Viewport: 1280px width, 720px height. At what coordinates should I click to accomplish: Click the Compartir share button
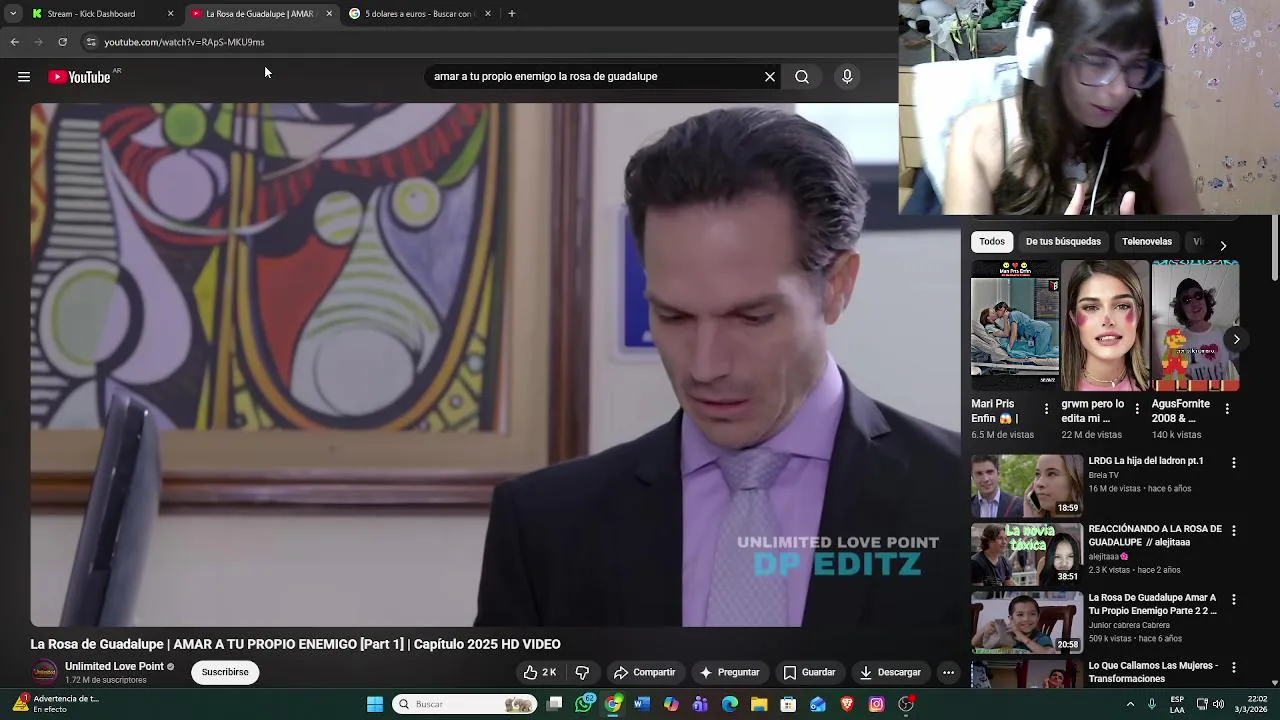point(644,672)
